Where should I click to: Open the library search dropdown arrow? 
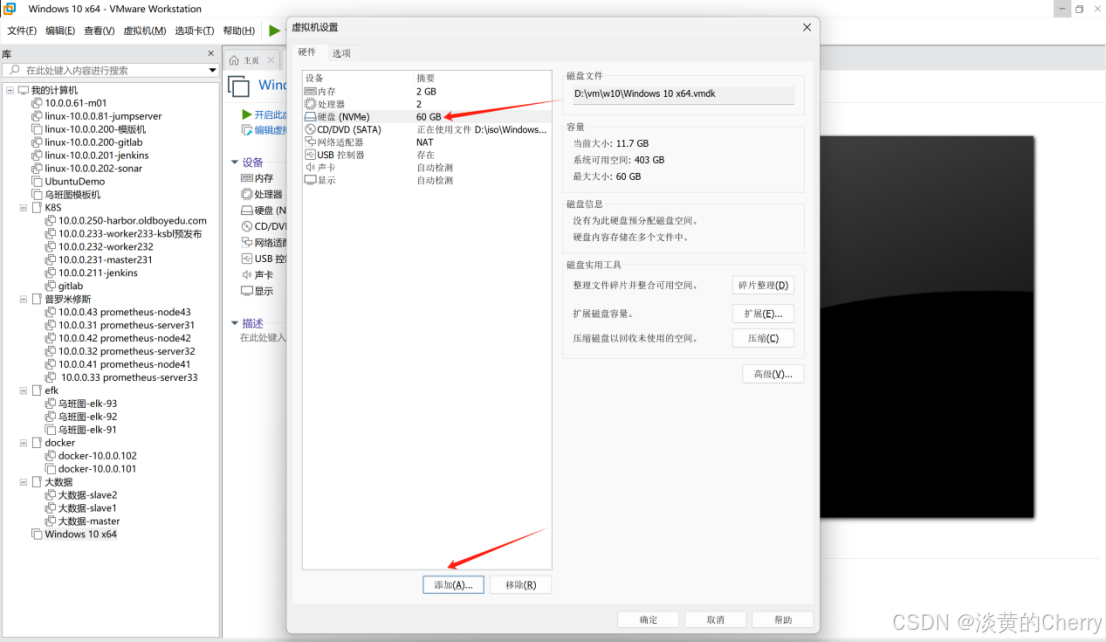[x=212, y=70]
